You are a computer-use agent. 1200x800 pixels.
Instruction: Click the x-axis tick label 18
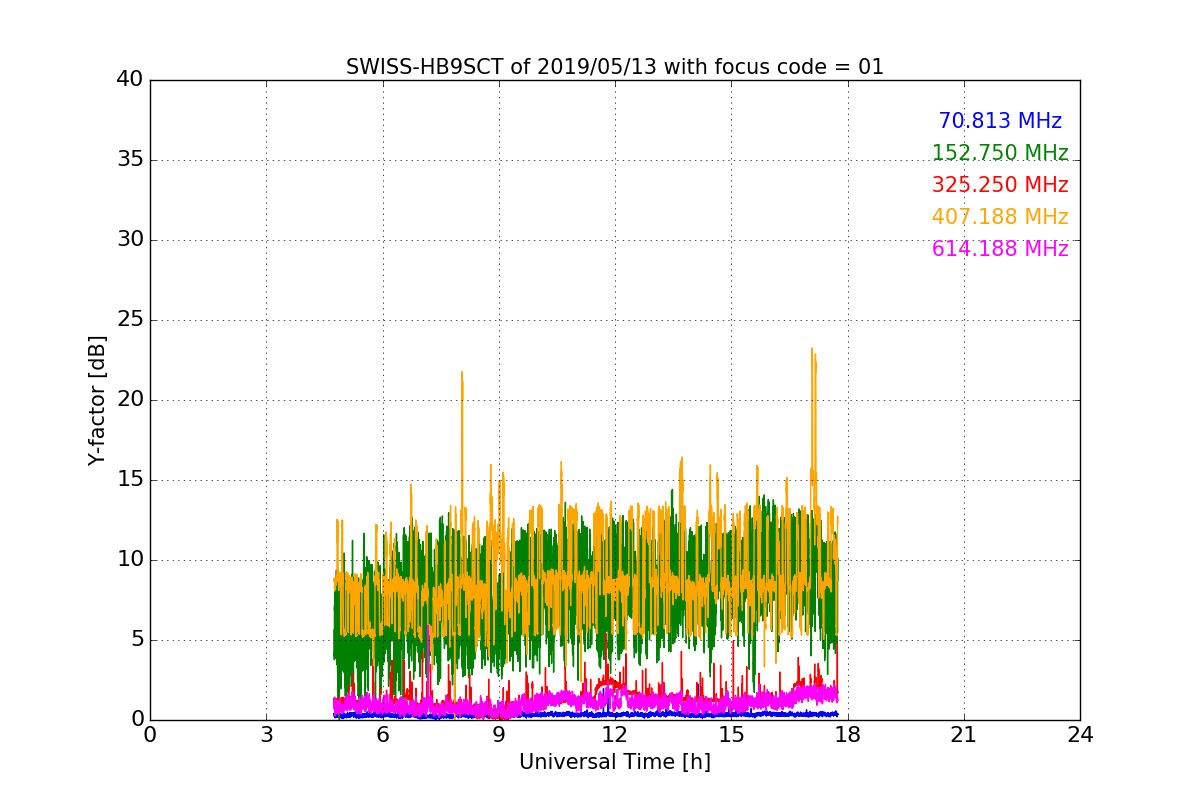[848, 735]
